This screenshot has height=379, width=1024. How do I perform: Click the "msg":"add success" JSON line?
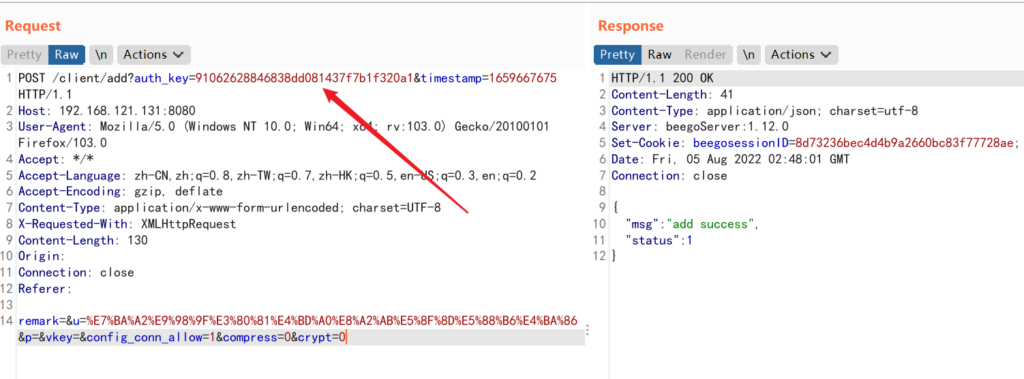coord(692,224)
